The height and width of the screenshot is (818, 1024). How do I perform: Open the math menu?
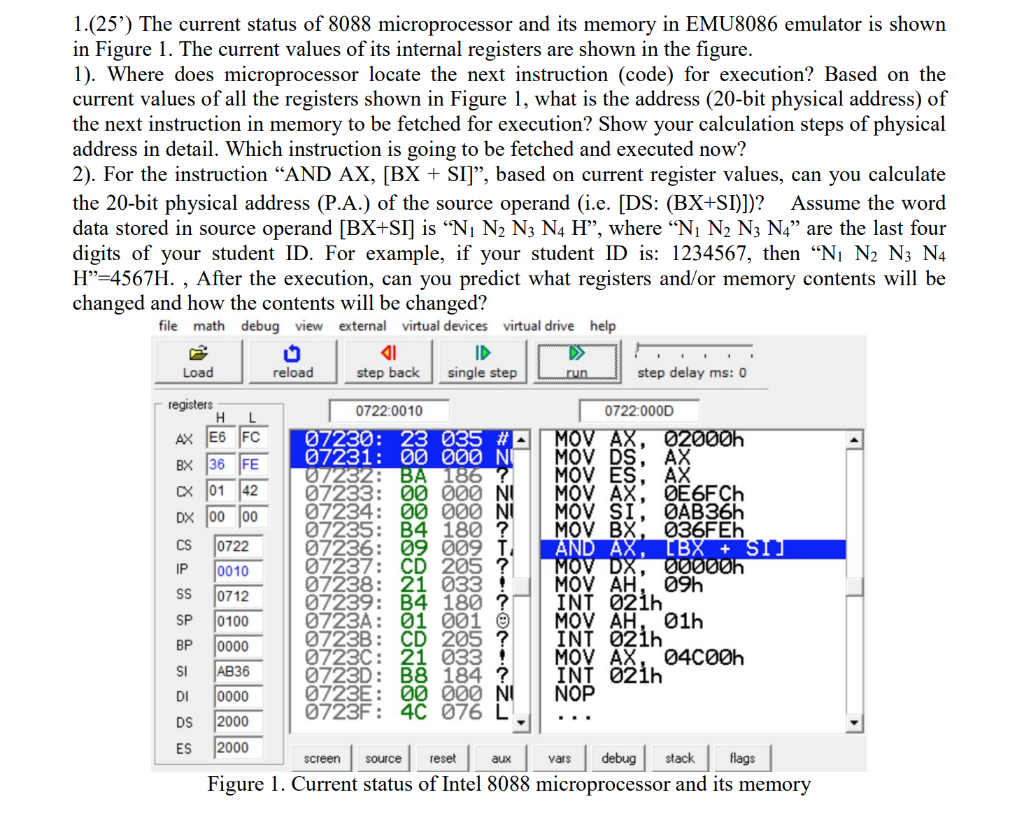point(209,325)
